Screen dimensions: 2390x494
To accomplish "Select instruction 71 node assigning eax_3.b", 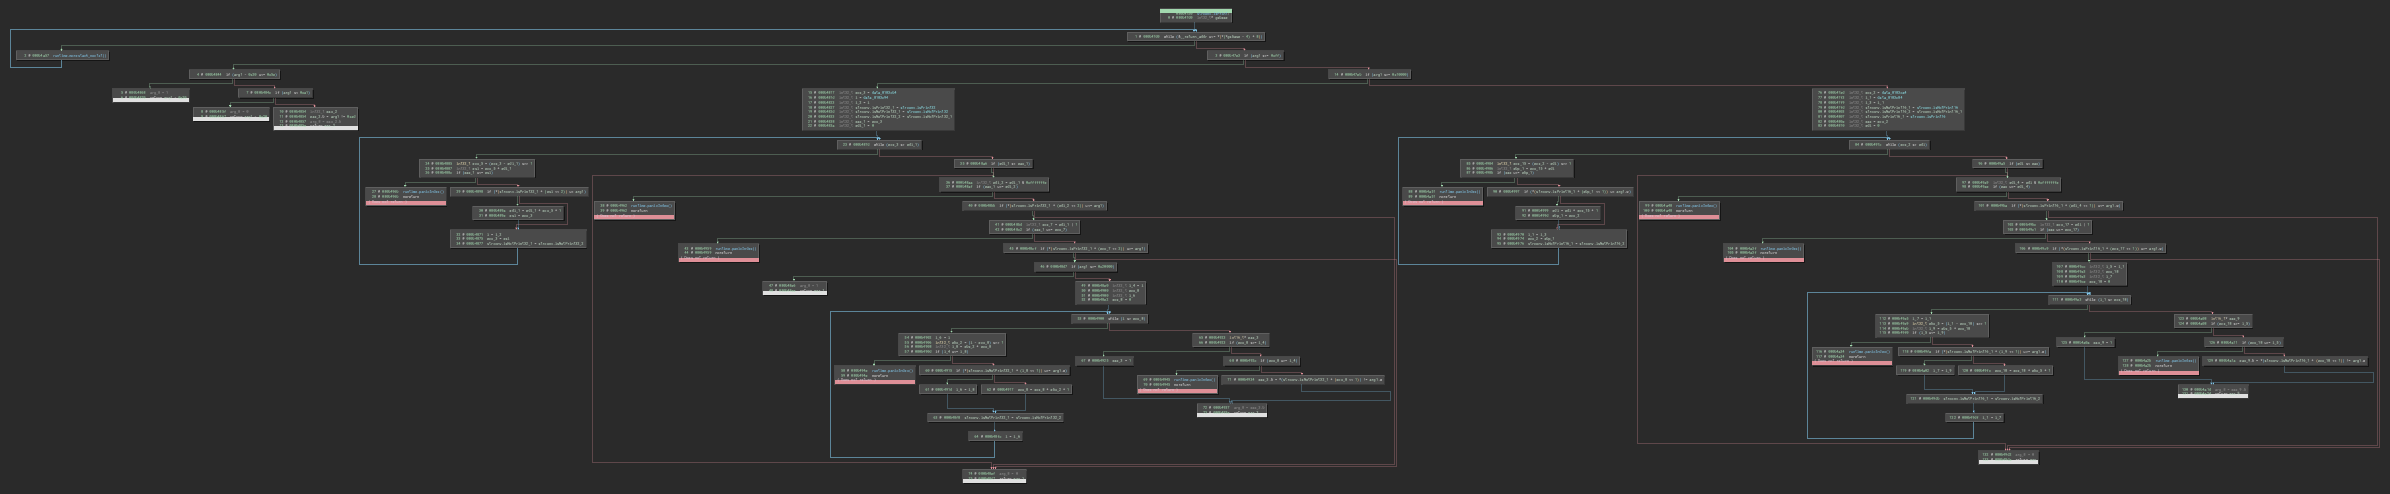I will 1305,380.
